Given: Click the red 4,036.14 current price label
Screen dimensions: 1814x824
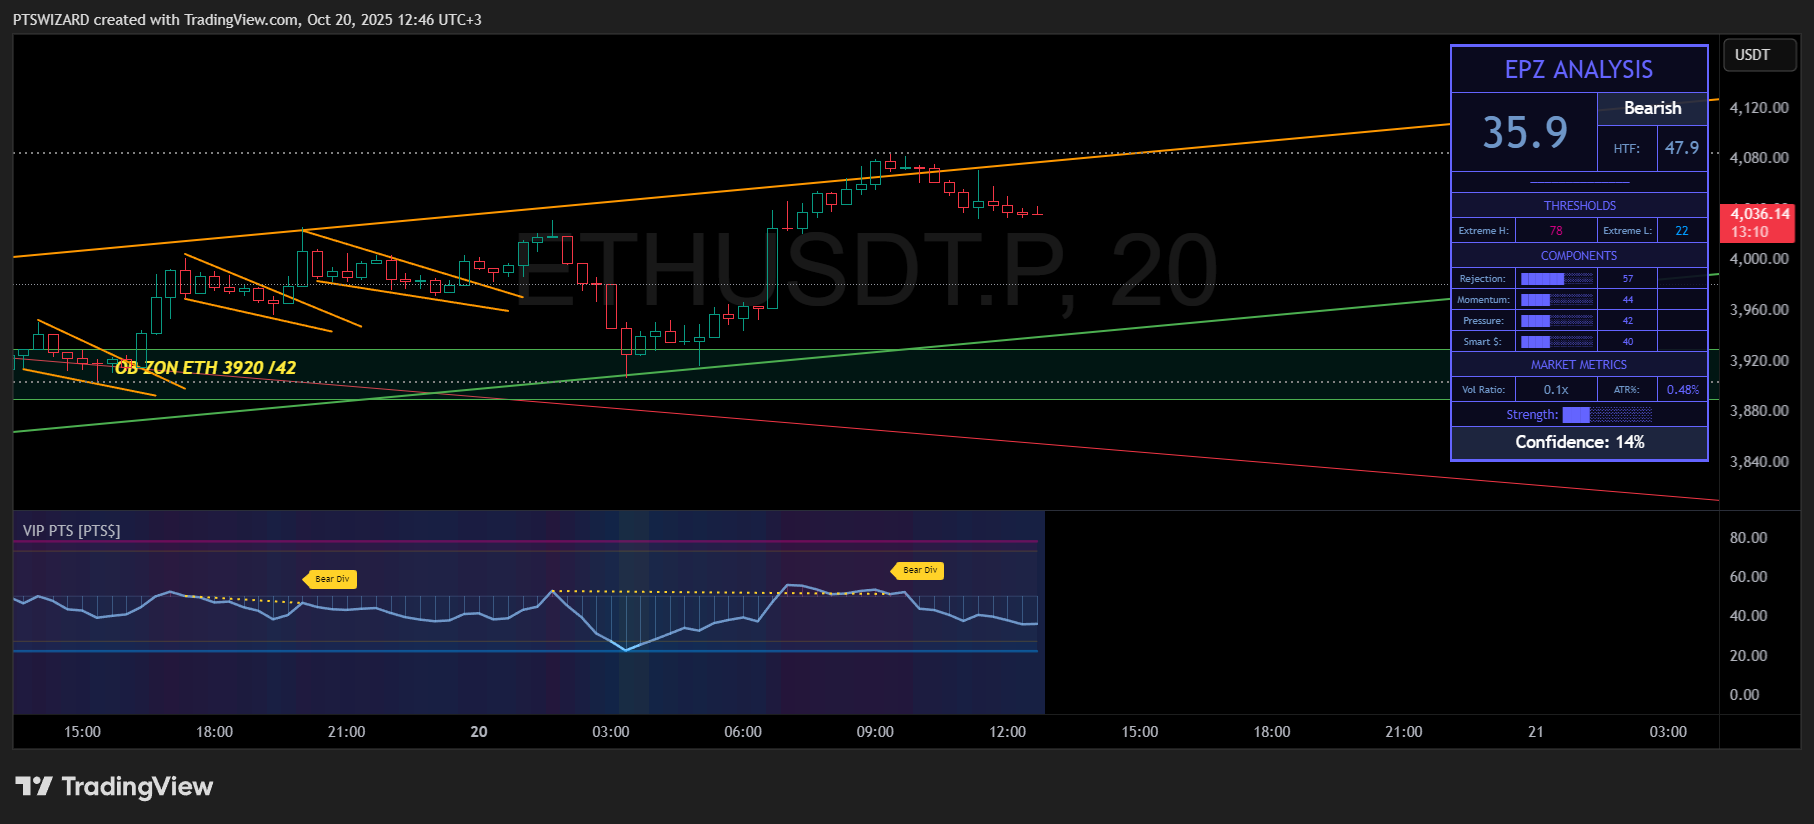Looking at the screenshot, I should tap(1757, 223).
